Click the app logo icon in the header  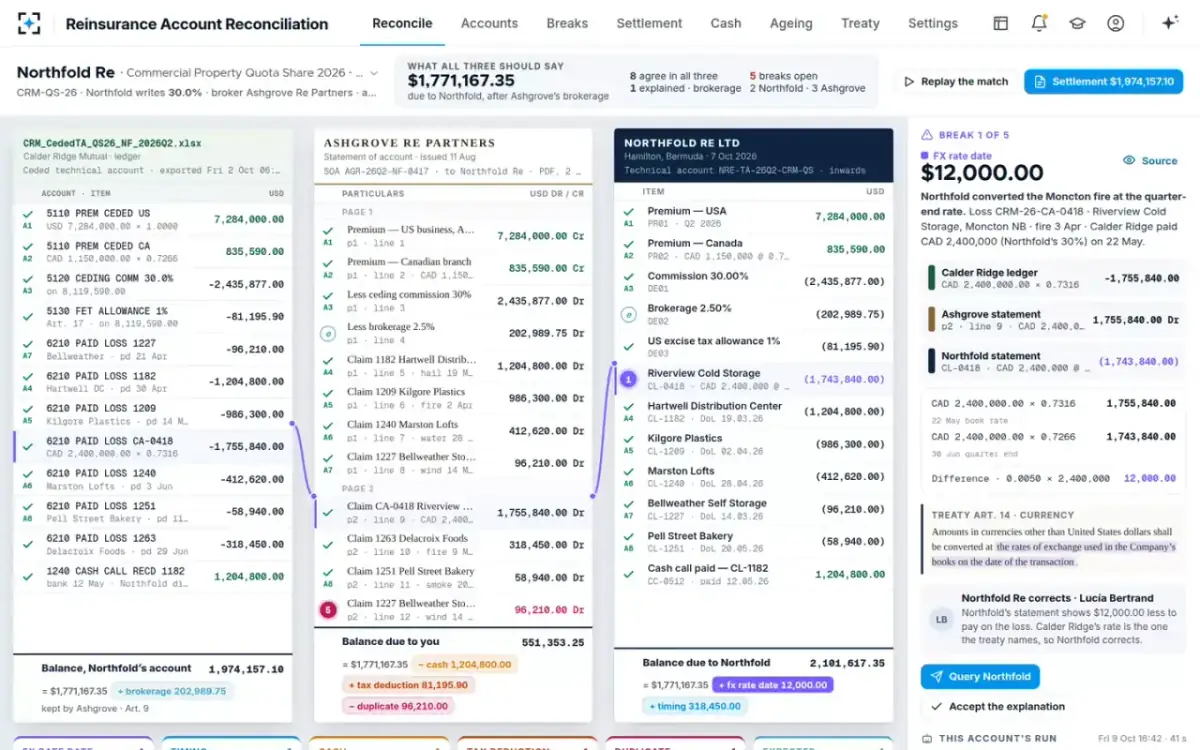tap(29, 23)
